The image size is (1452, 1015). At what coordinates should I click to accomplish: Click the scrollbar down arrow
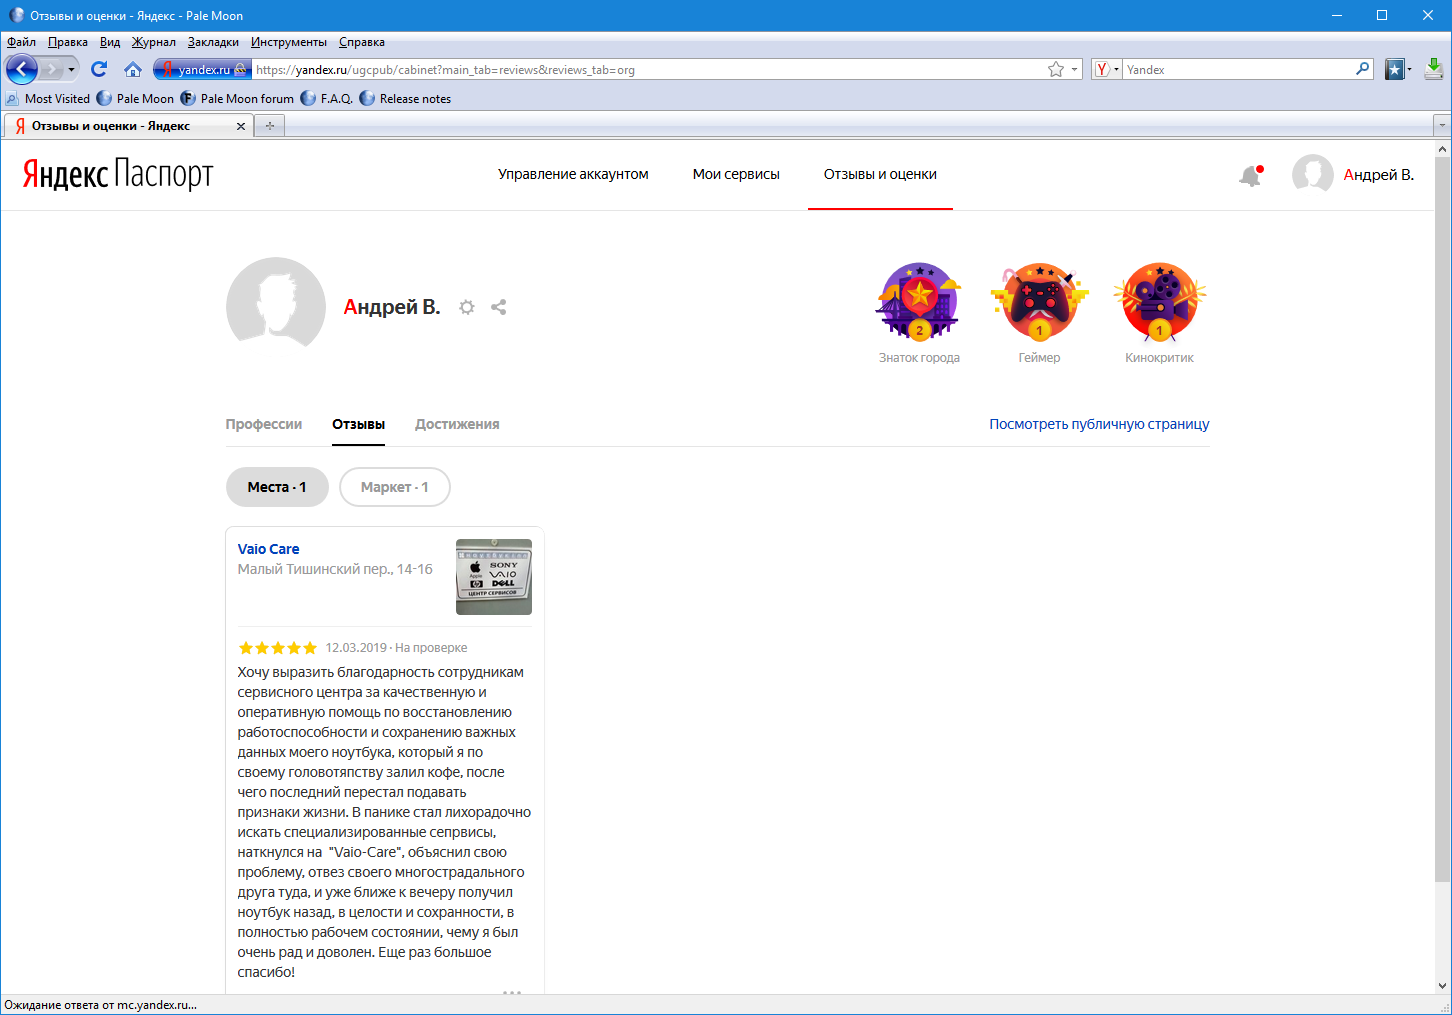(x=1442, y=986)
